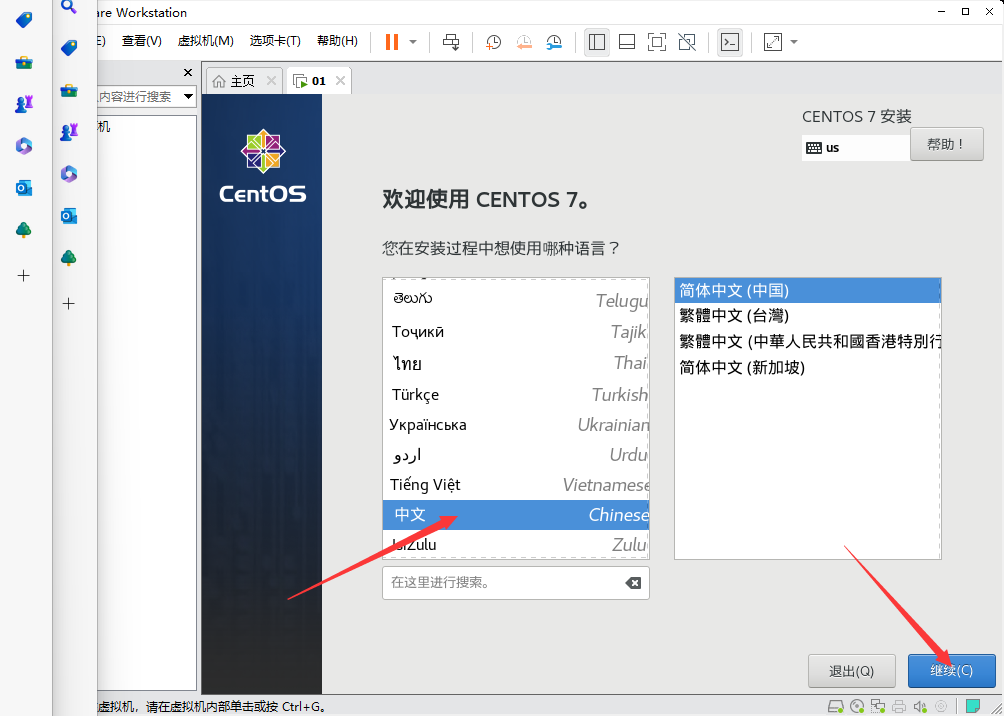
Task: Click chess pieces icon in leftmost sidebar column
Action: [x=24, y=104]
